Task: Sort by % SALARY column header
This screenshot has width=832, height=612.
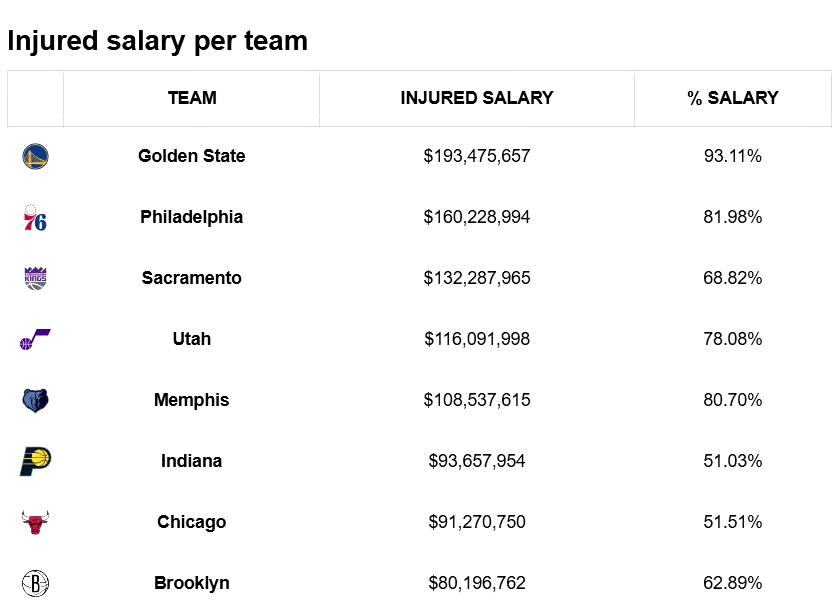Action: (733, 98)
